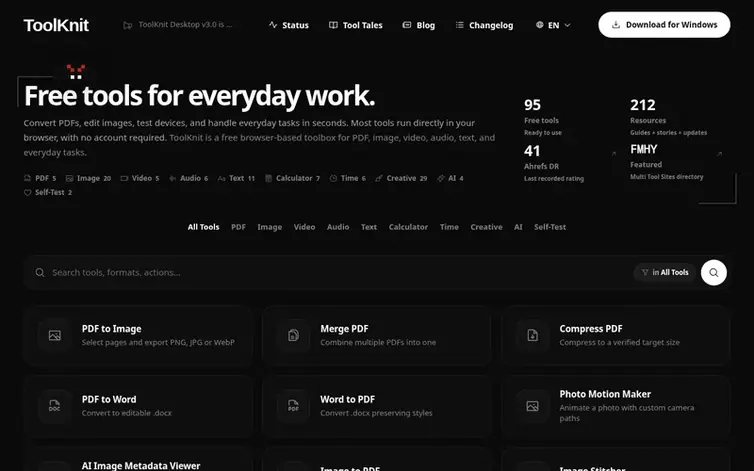Click the 95 Free tools stat

pyautogui.click(x=543, y=117)
